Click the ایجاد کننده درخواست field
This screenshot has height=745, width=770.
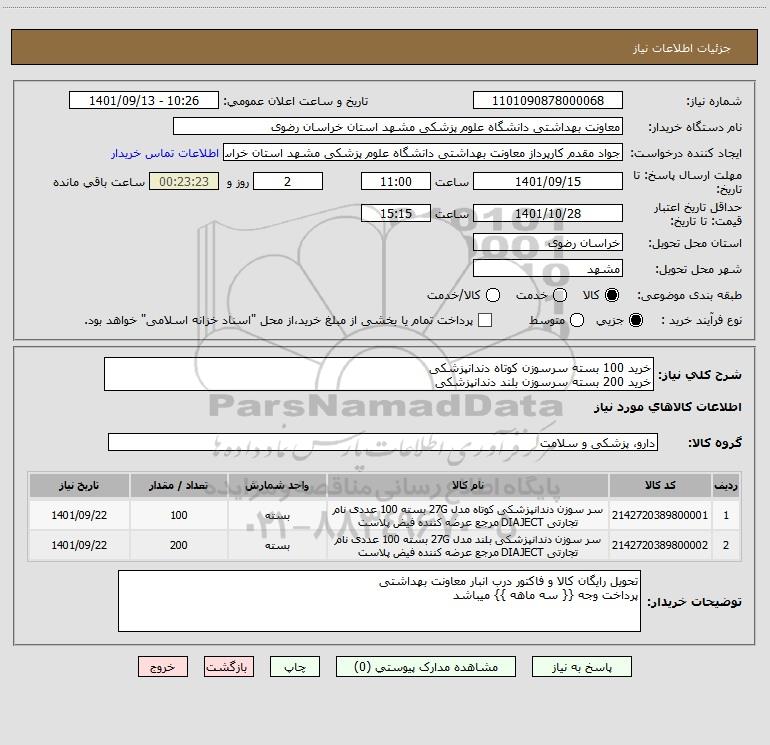click(x=423, y=153)
